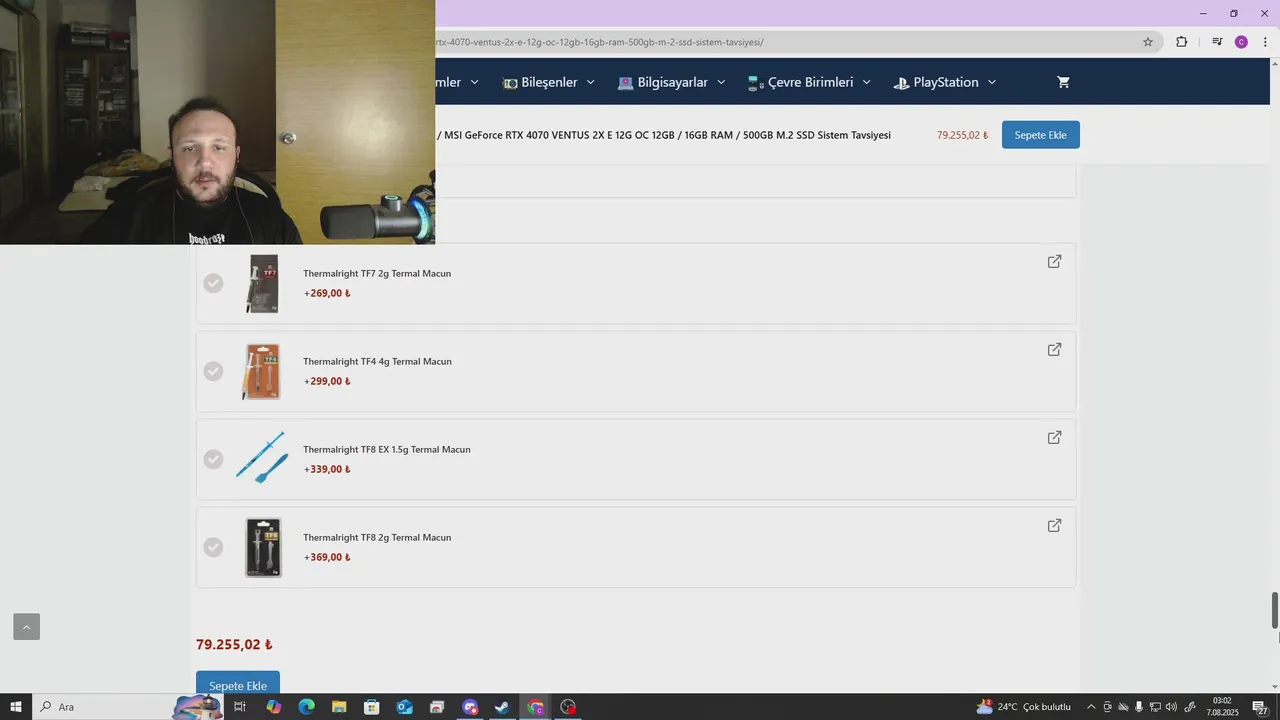This screenshot has width=1280, height=720.
Task: Click the blue TF8 EX syringe thumbnail
Action: point(262,458)
